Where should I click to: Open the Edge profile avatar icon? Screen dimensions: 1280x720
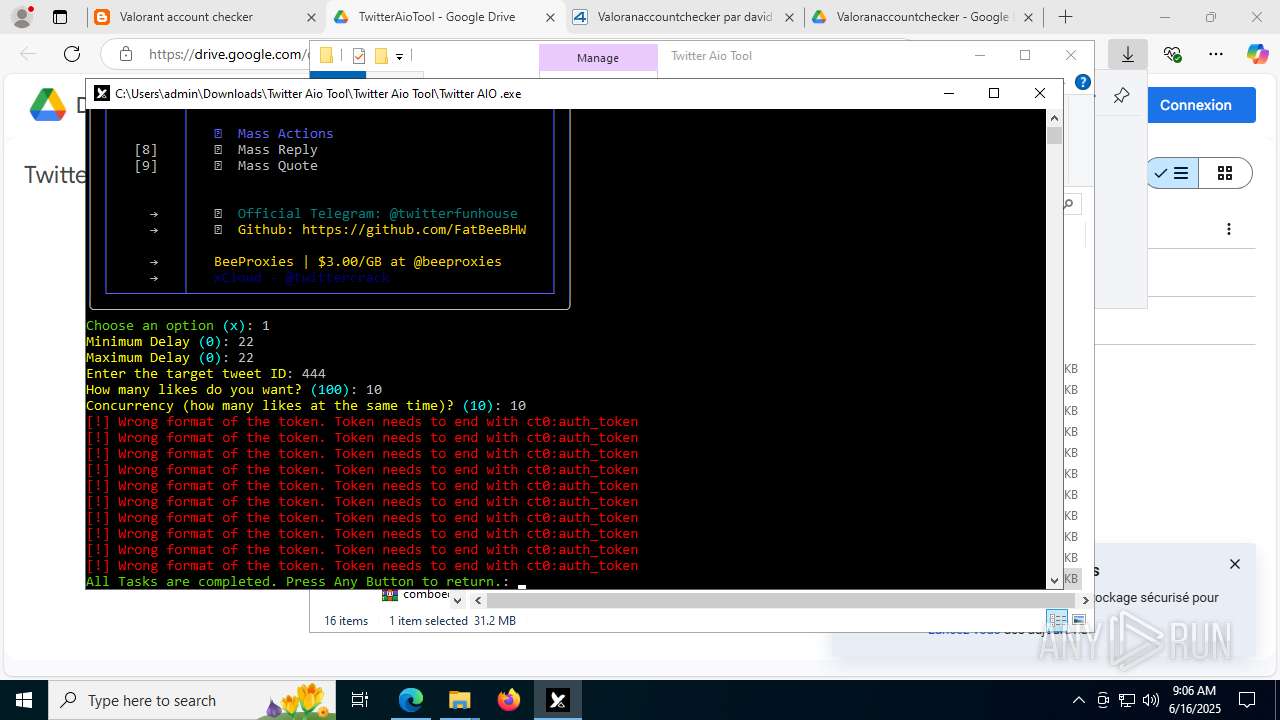pos(22,17)
